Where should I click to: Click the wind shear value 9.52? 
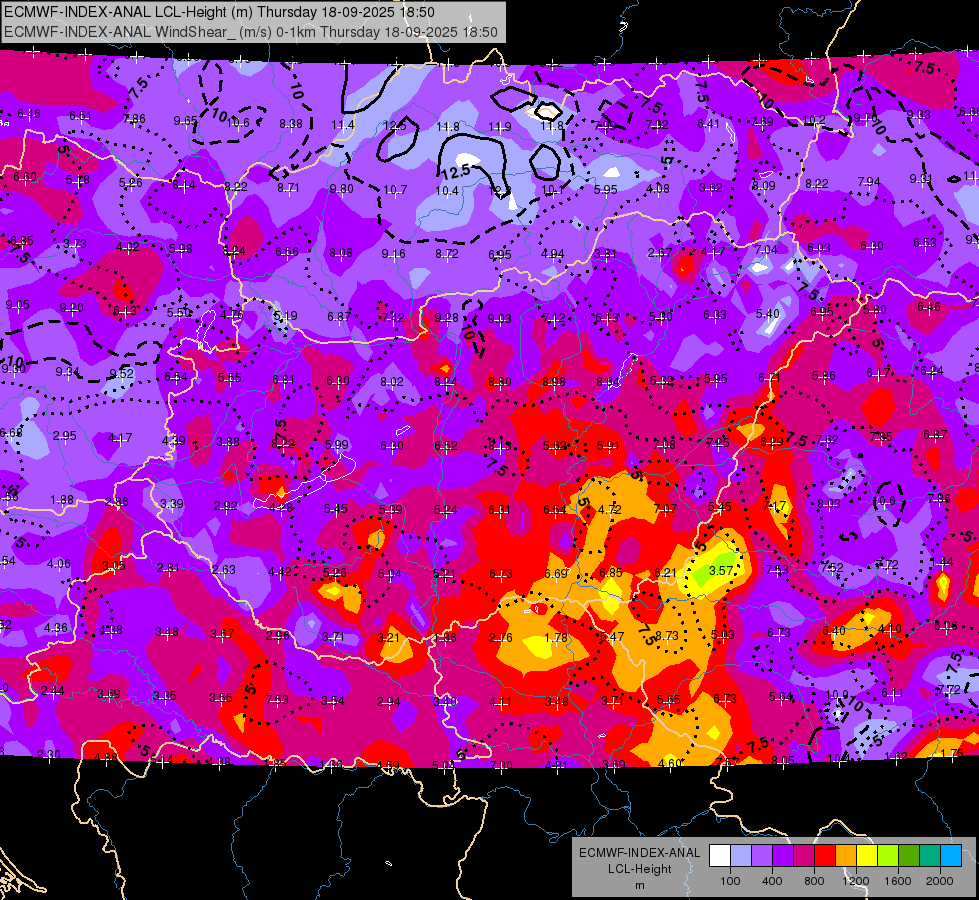(122, 373)
